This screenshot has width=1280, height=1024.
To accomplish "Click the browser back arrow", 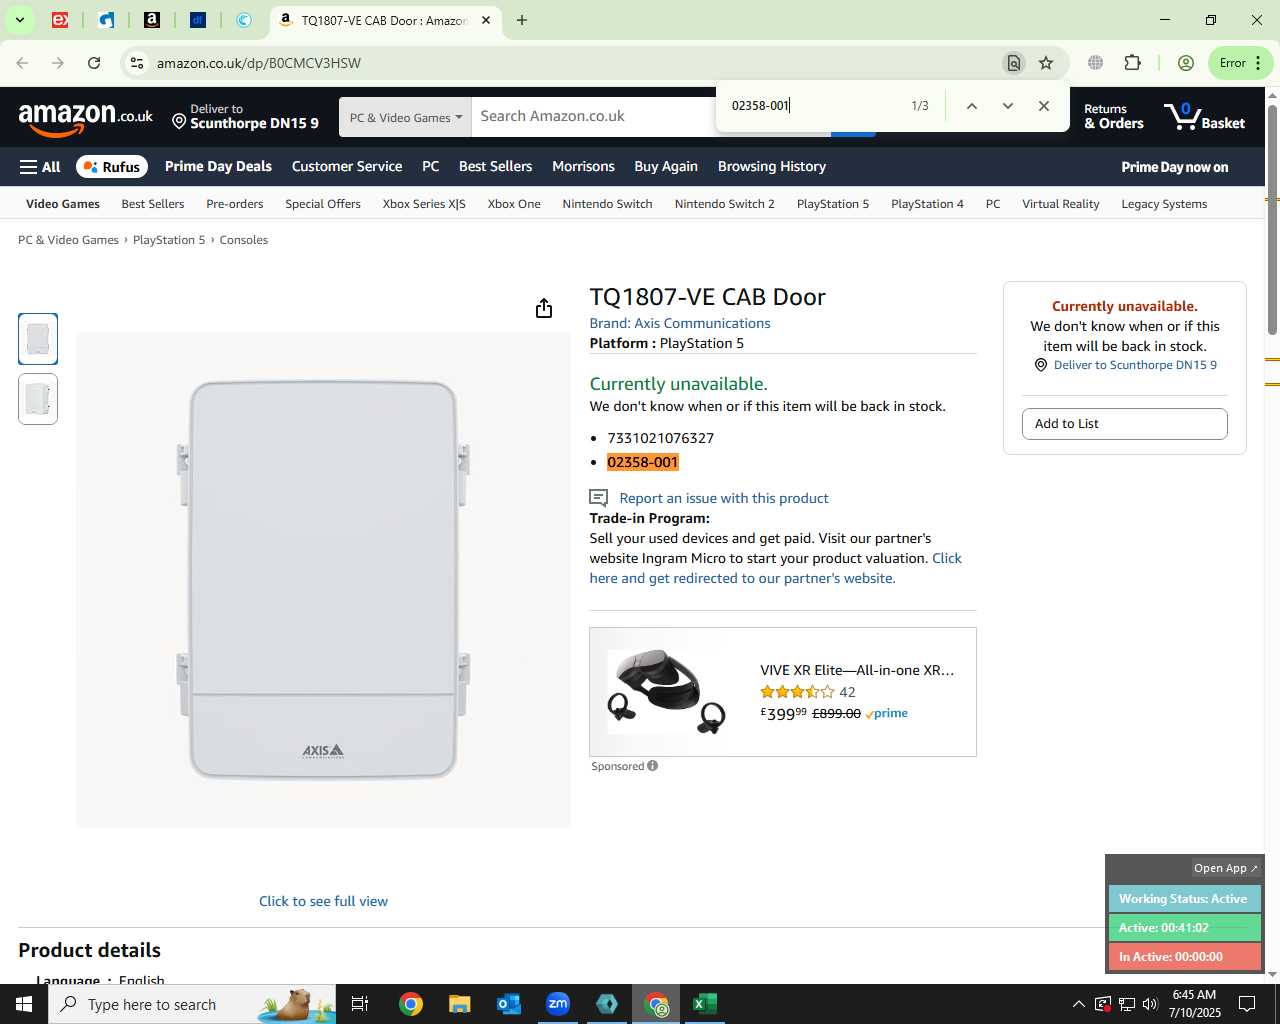I will coord(22,63).
